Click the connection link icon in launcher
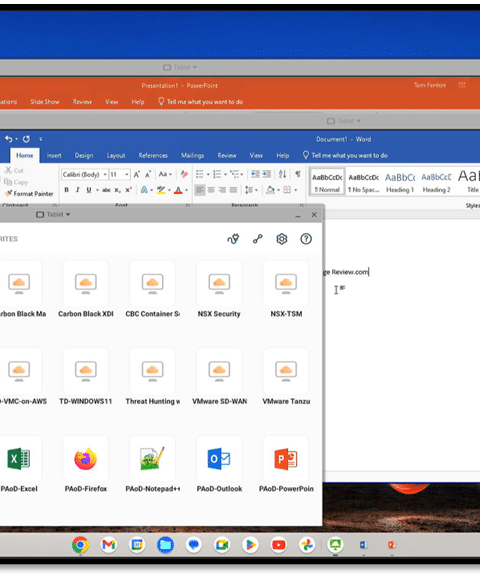Image resolution: width=480 pixels, height=577 pixels. point(258,239)
